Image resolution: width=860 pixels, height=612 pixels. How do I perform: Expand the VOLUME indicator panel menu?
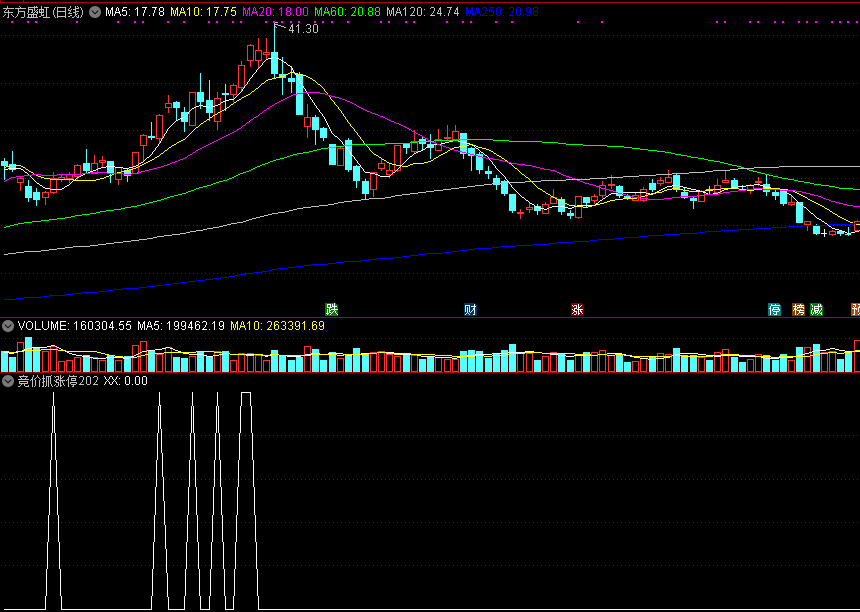tap(8, 326)
